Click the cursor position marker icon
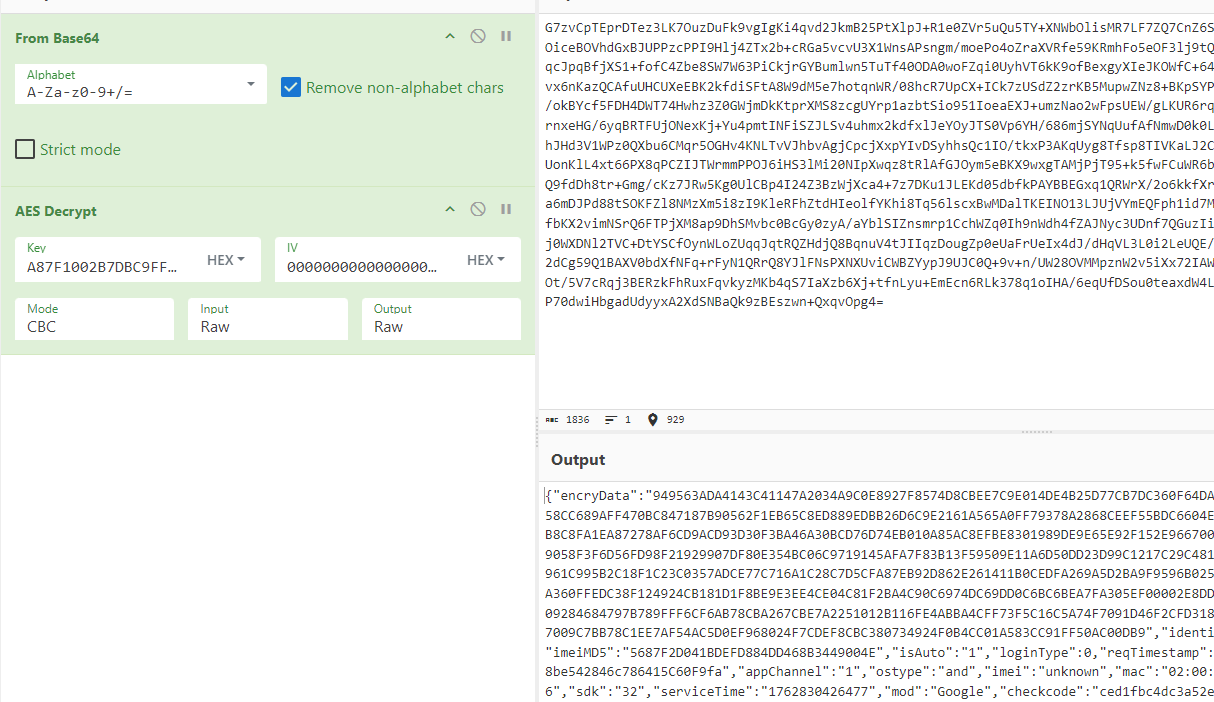 click(x=653, y=420)
